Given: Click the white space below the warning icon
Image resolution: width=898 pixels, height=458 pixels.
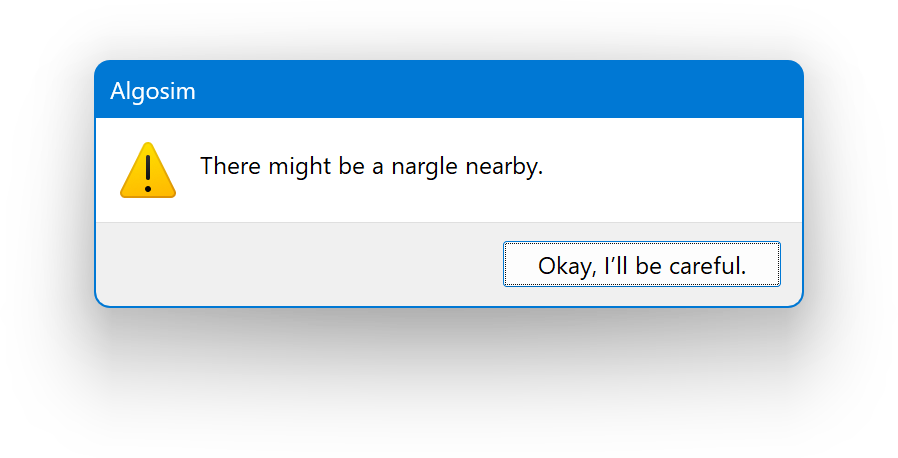Looking at the screenshot, I should coord(148,210).
